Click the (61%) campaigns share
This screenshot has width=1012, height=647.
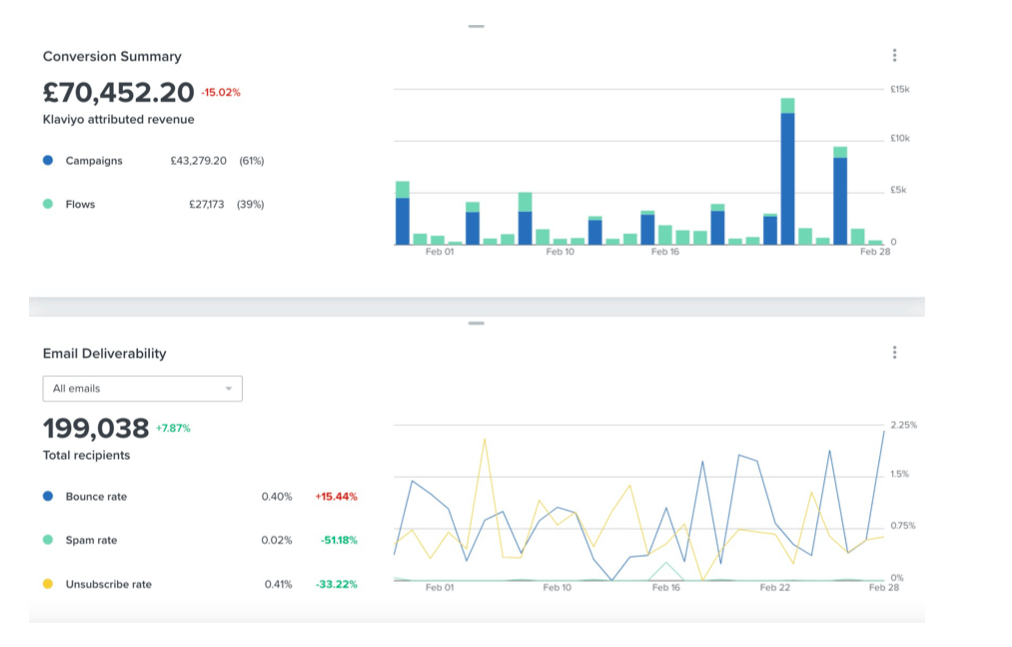(252, 161)
